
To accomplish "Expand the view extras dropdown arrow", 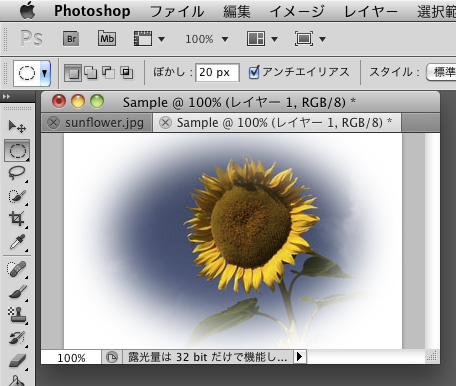I will click(x=161, y=39).
